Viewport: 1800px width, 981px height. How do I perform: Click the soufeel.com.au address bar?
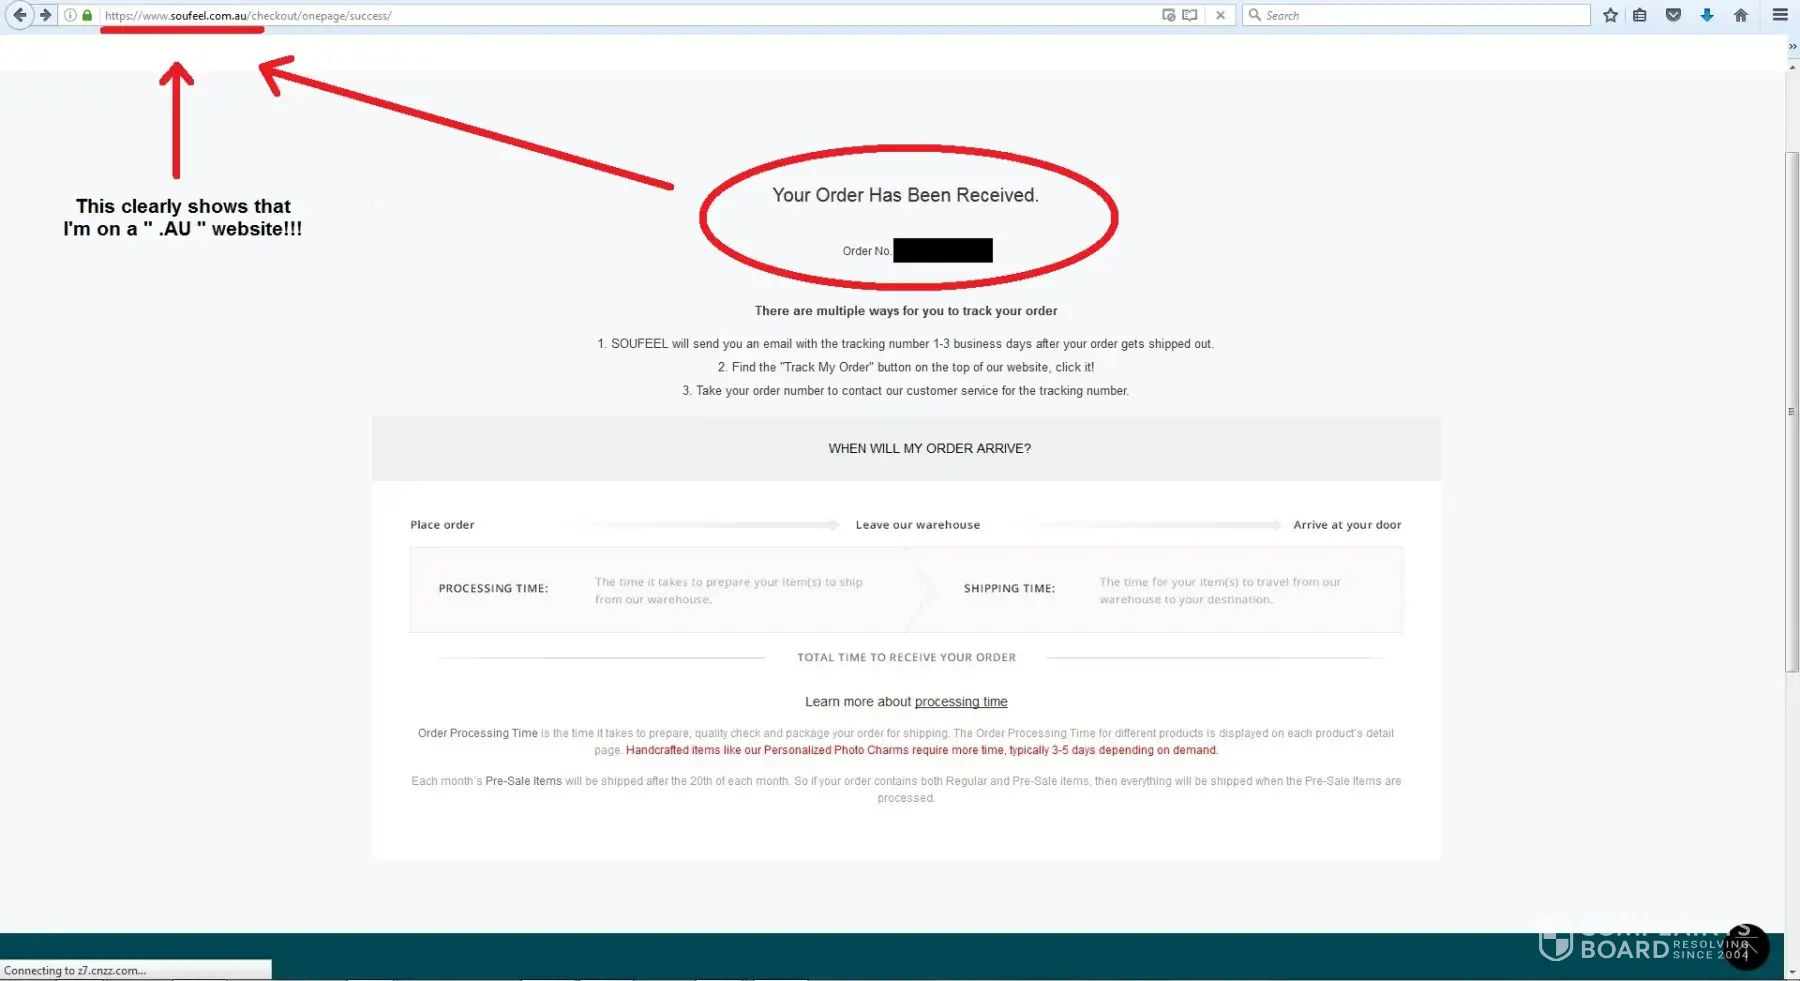coord(600,15)
